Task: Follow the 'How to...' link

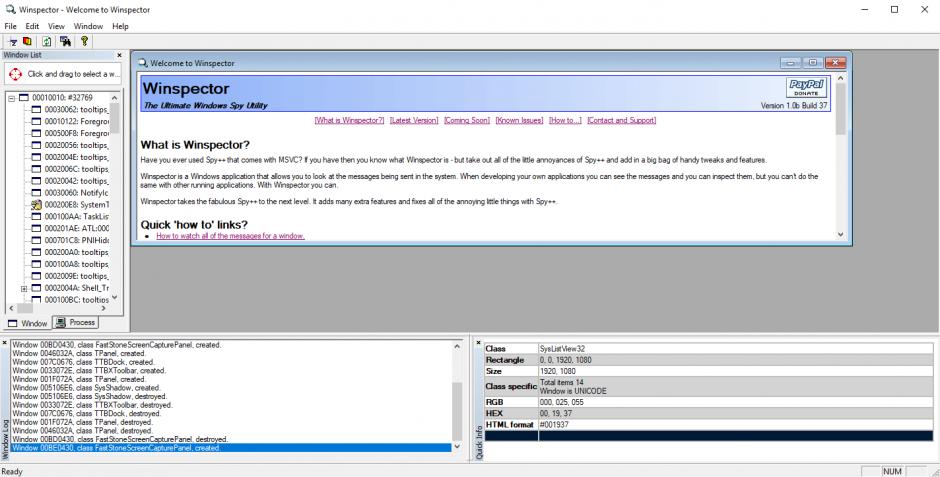Action: click(x=565, y=120)
